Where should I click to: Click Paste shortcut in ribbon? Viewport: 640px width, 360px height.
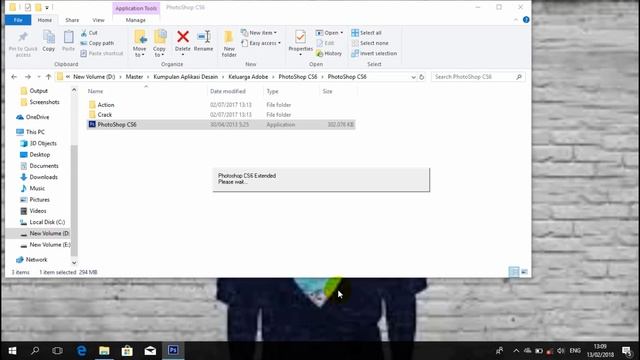pyautogui.click(x=101, y=53)
